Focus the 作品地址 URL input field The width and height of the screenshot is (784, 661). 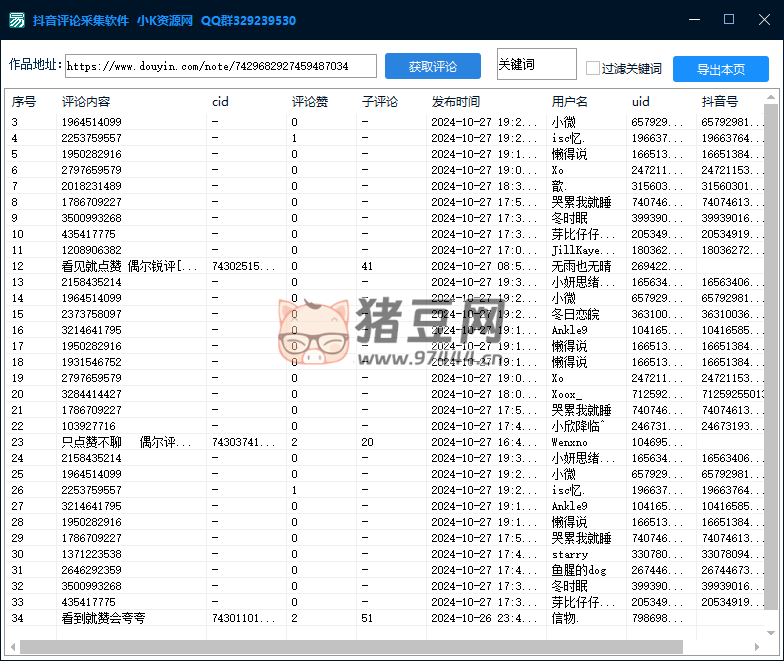[220, 66]
